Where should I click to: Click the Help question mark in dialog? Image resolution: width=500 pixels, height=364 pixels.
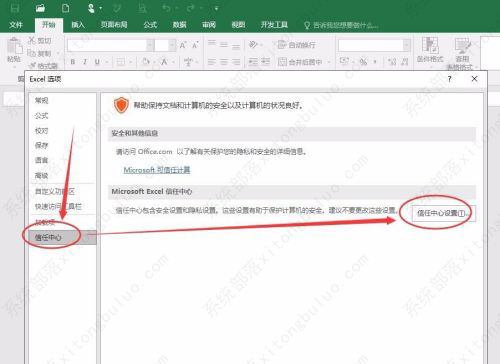click(x=449, y=79)
